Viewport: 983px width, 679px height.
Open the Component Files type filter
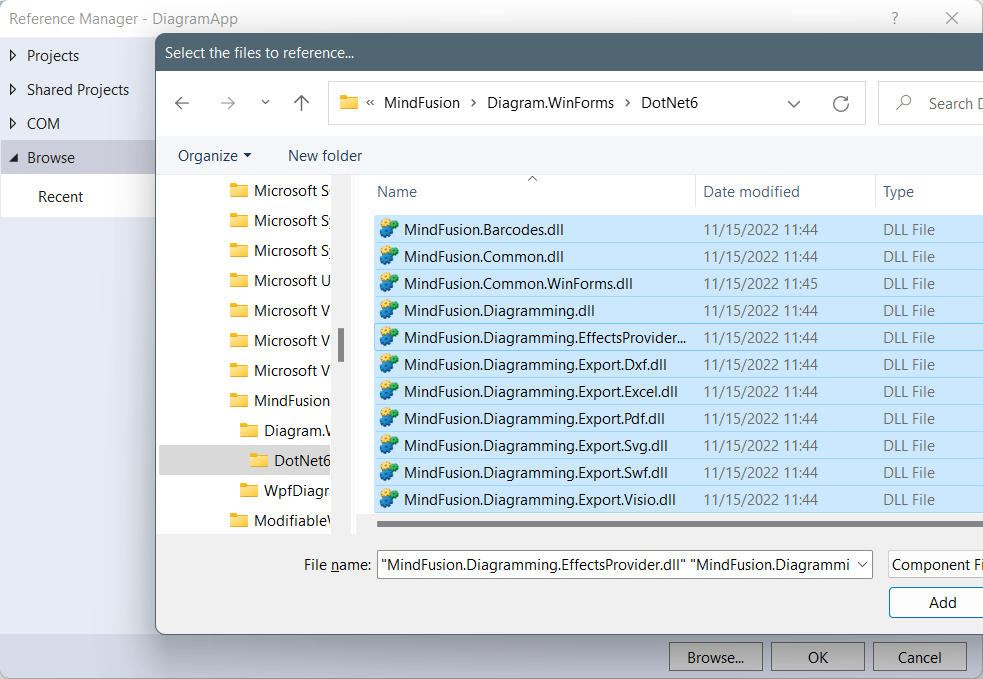935,565
